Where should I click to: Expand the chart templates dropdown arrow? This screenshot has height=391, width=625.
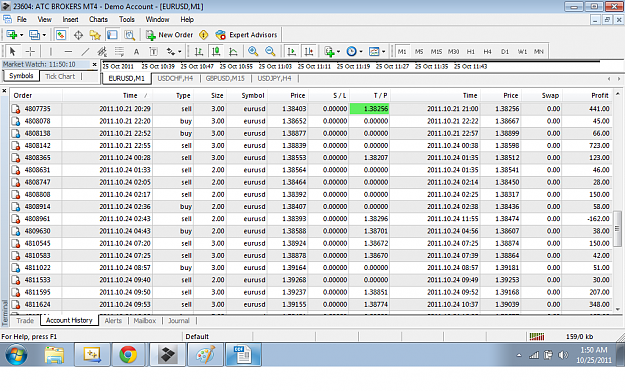[383, 51]
